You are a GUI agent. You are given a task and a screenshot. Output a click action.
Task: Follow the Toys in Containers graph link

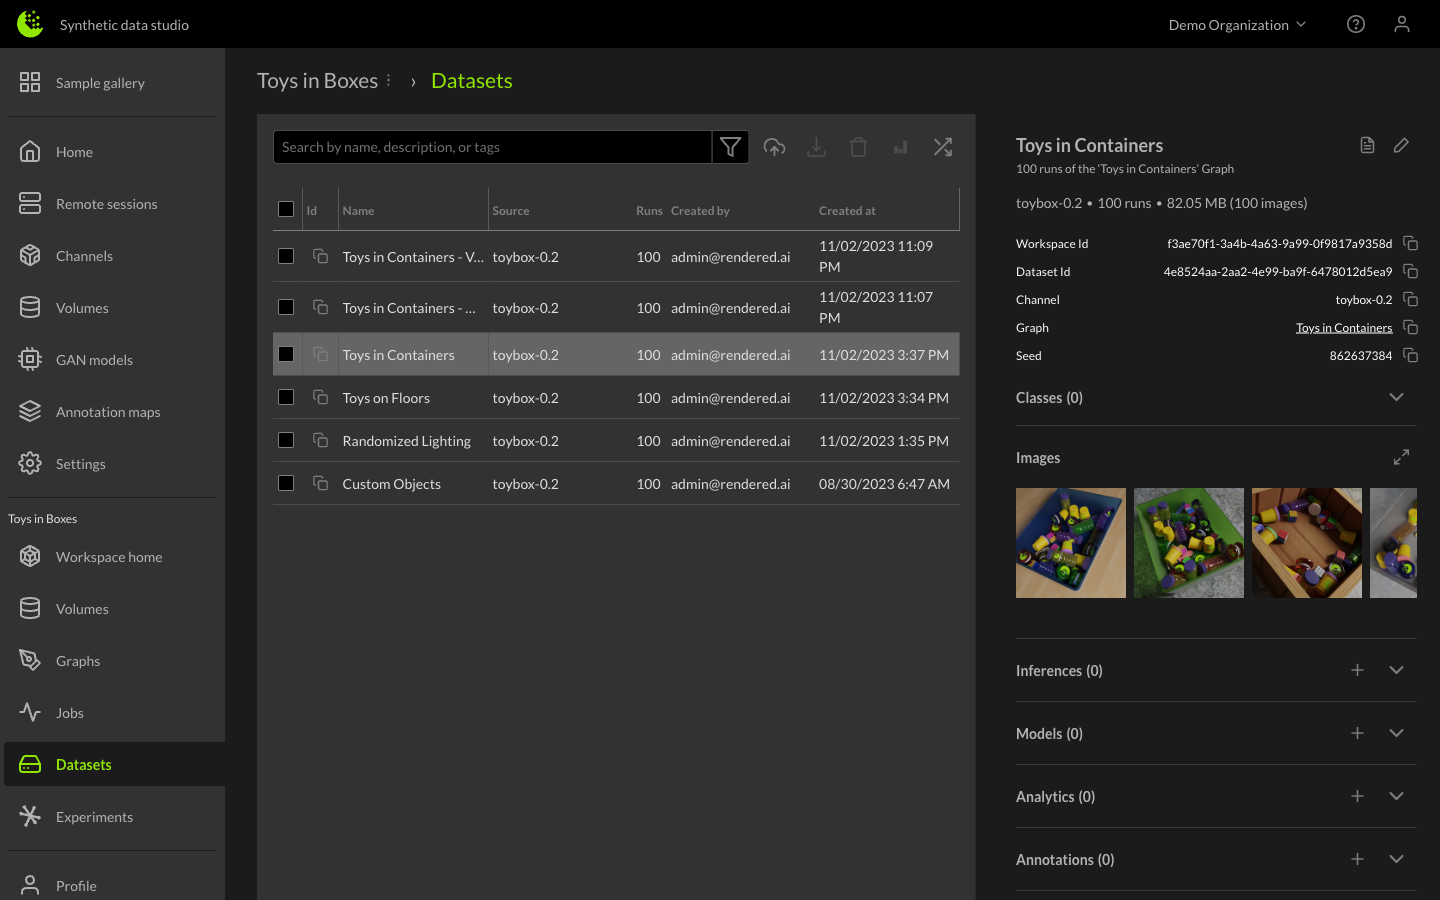1344,327
